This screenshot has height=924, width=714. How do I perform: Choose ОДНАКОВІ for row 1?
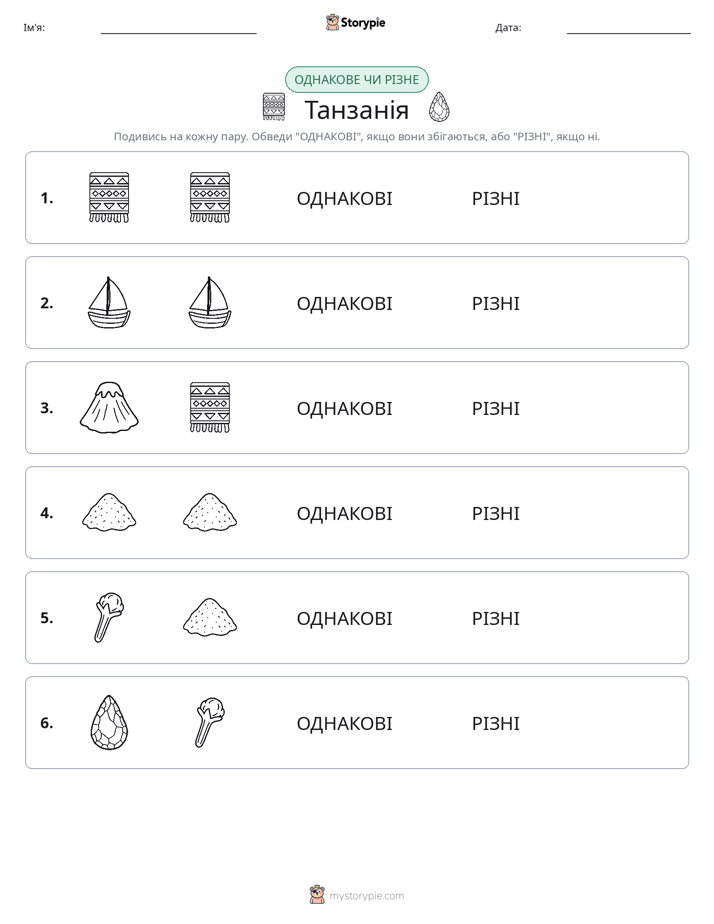344,199
